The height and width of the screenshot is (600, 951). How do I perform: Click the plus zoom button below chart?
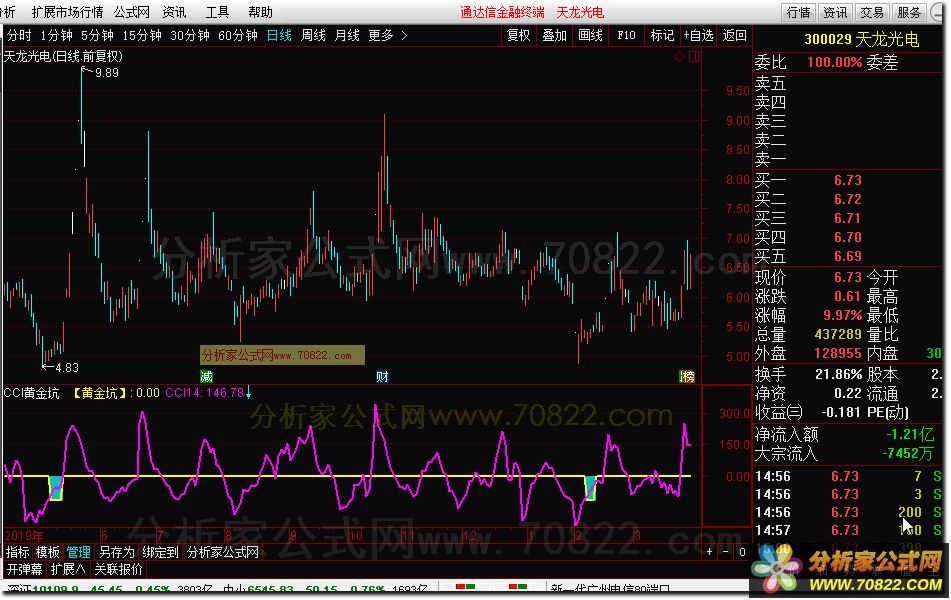[710, 552]
